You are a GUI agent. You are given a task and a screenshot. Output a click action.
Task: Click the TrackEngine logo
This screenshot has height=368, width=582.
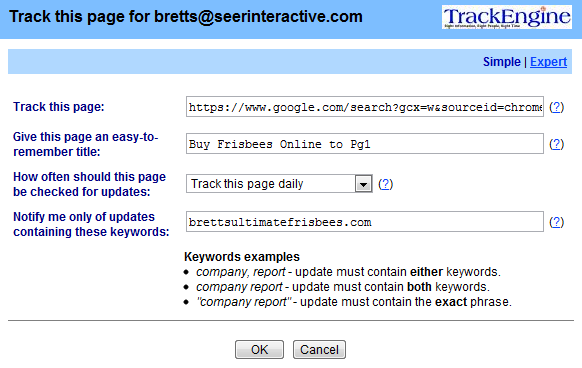click(x=507, y=17)
